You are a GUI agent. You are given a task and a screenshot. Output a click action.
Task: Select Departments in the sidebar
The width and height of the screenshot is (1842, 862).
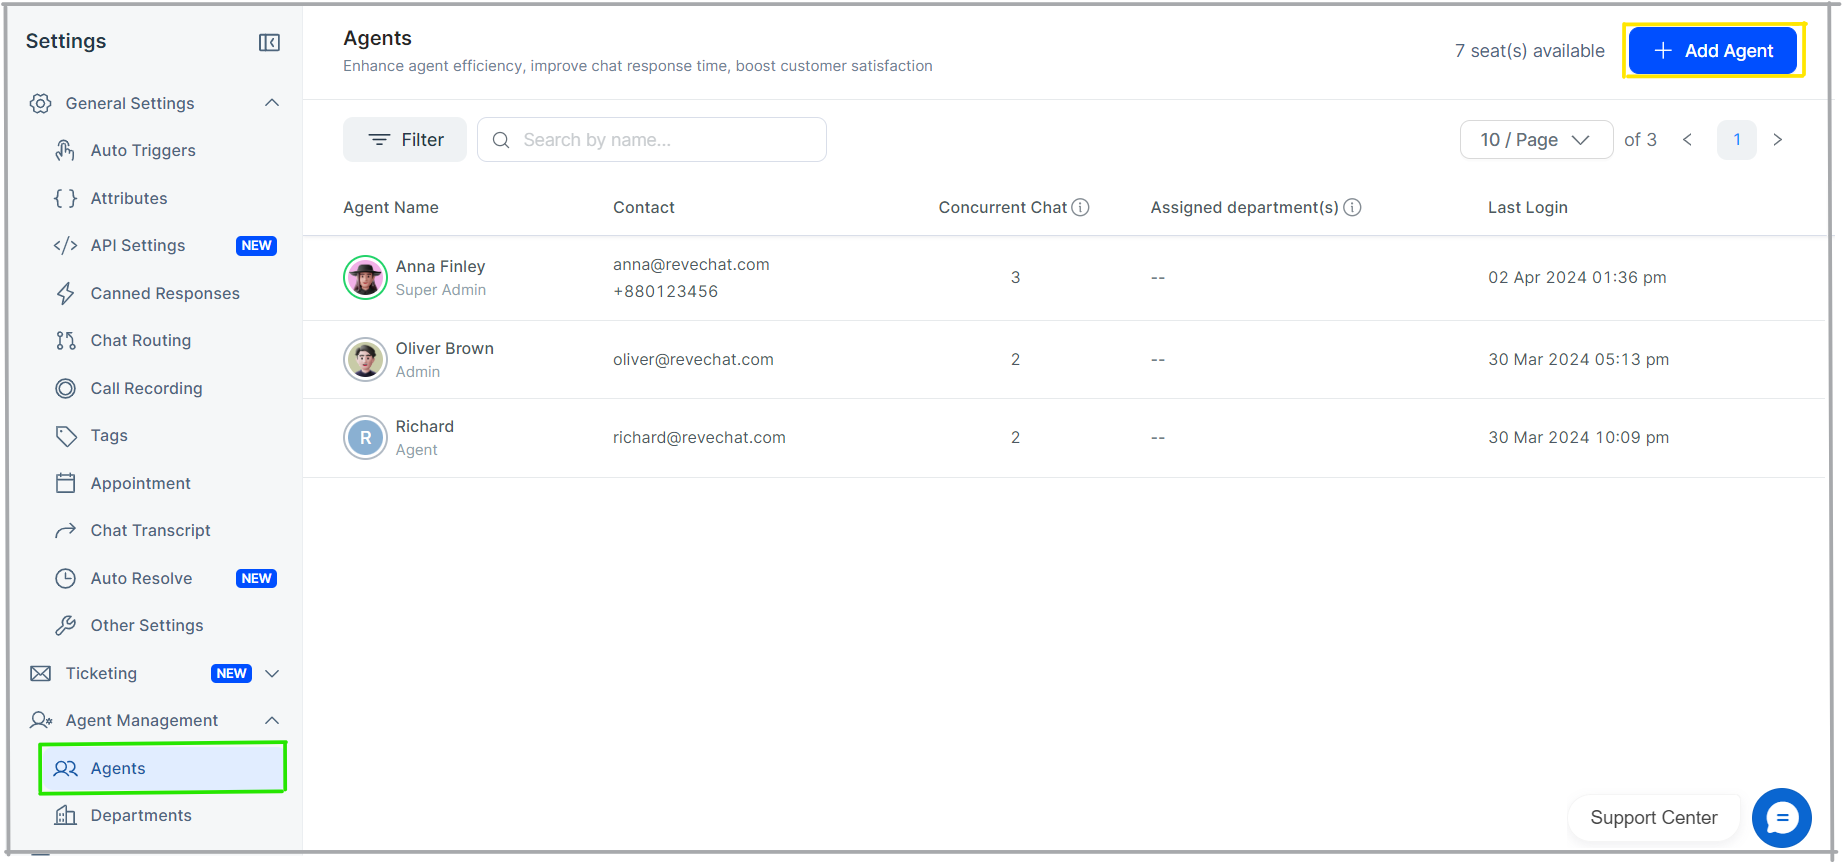(x=140, y=815)
